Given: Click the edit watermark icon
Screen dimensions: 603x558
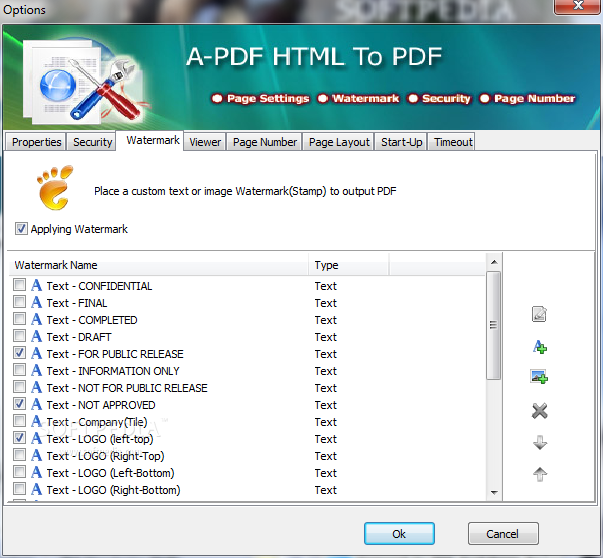Looking at the screenshot, I should (x=539, y=314).
